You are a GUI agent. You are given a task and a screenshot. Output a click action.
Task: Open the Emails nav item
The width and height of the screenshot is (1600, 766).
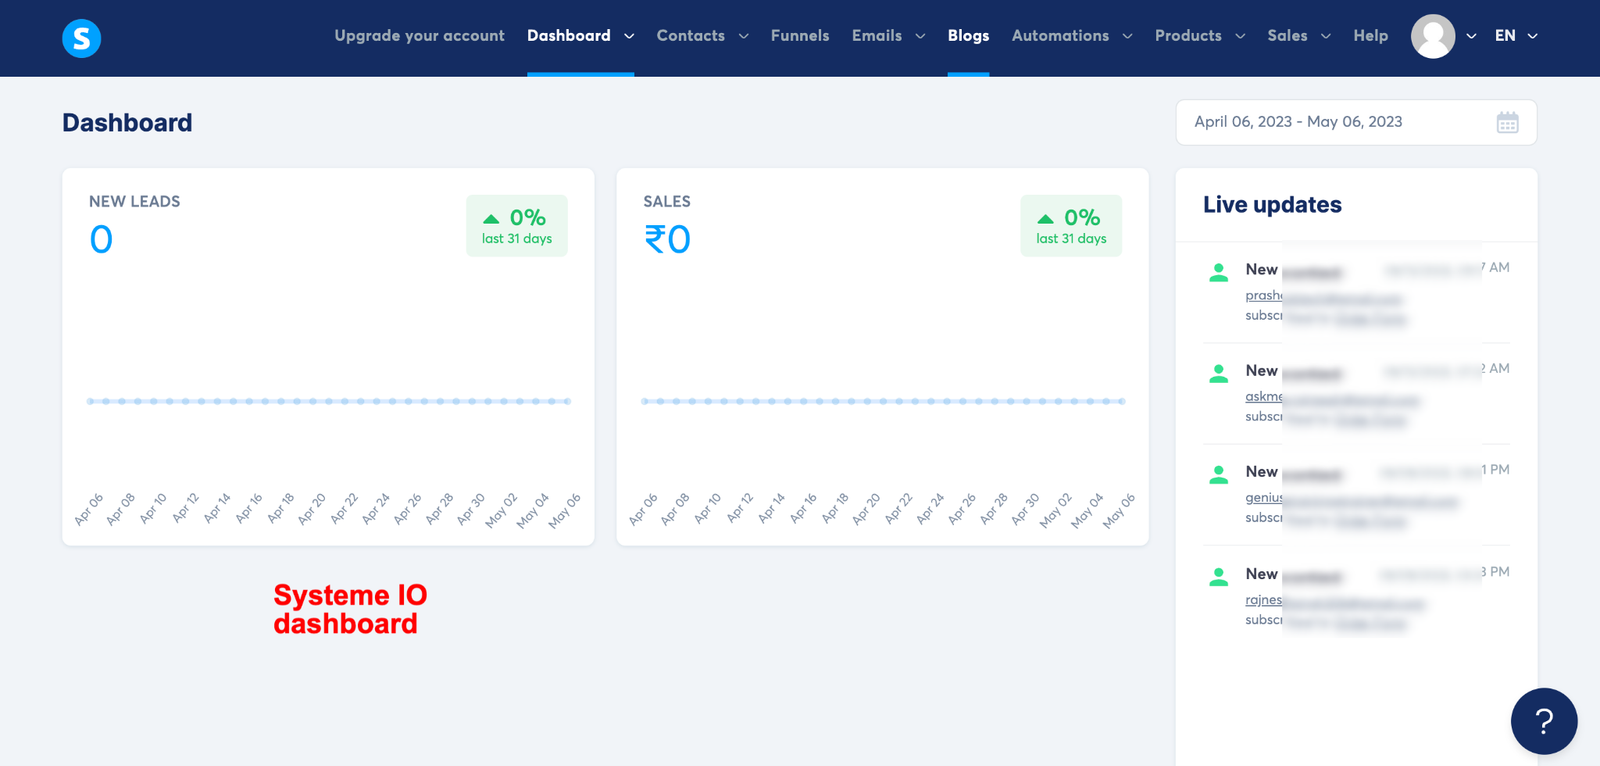click(x=877, y=36)
